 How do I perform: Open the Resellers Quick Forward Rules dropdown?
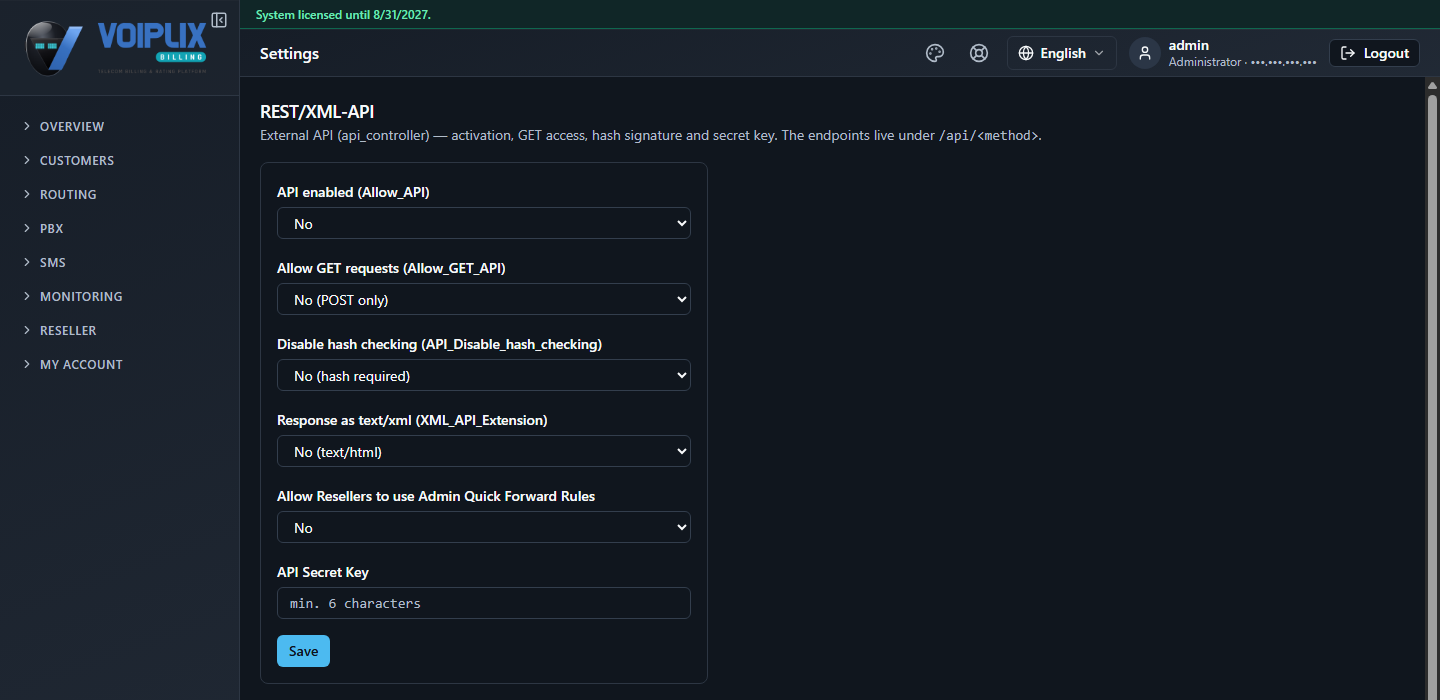tap(484, 527)
